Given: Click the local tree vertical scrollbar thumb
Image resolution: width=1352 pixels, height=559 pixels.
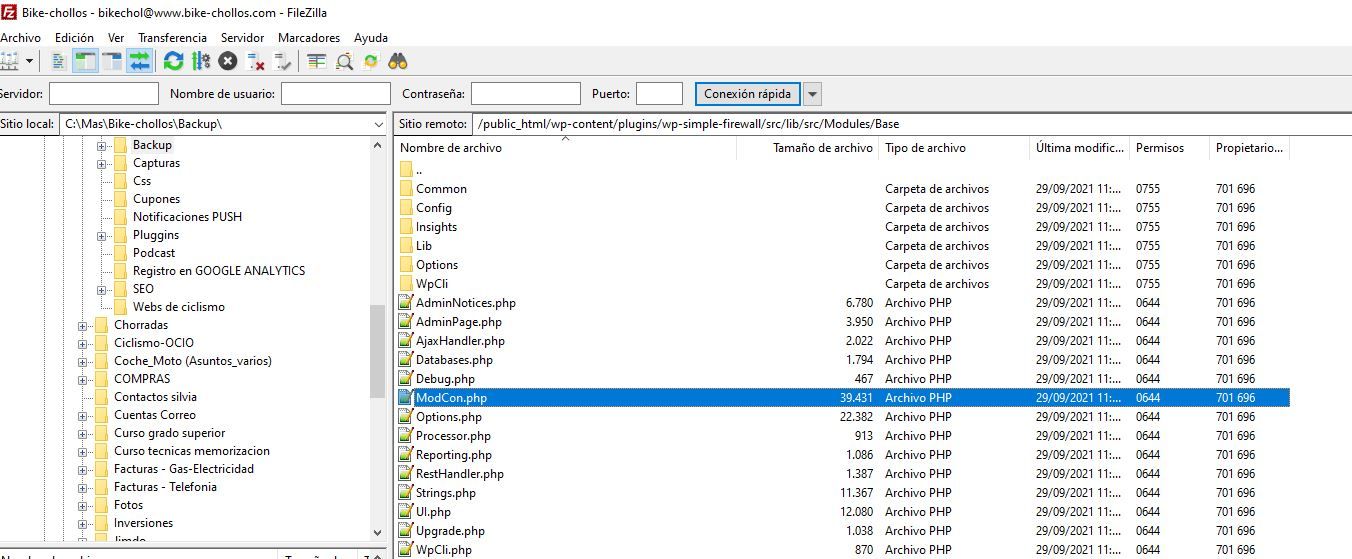Looking at the screenshot, I should [x=377, y=351].
